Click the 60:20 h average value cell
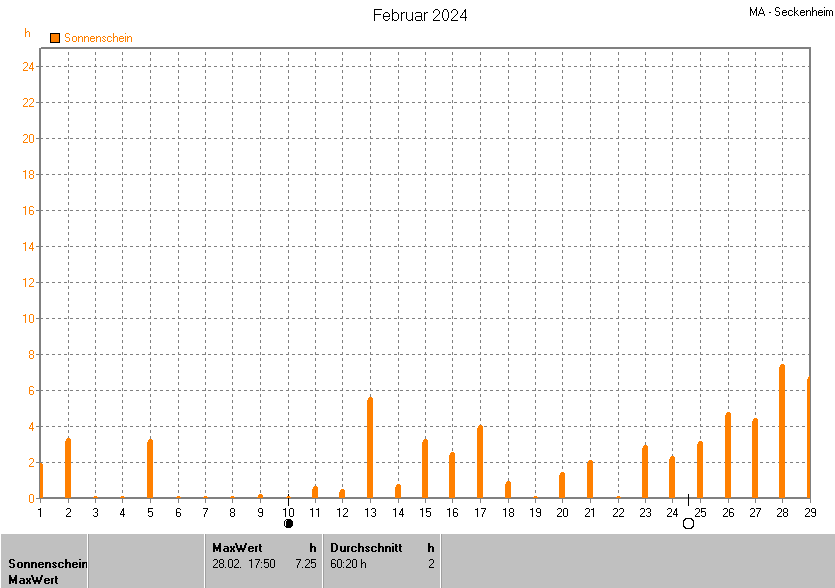 point(348,563)
